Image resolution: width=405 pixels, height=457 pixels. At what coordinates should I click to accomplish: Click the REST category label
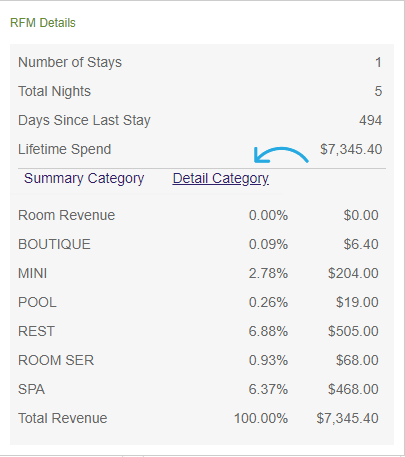tap(36, 331)
